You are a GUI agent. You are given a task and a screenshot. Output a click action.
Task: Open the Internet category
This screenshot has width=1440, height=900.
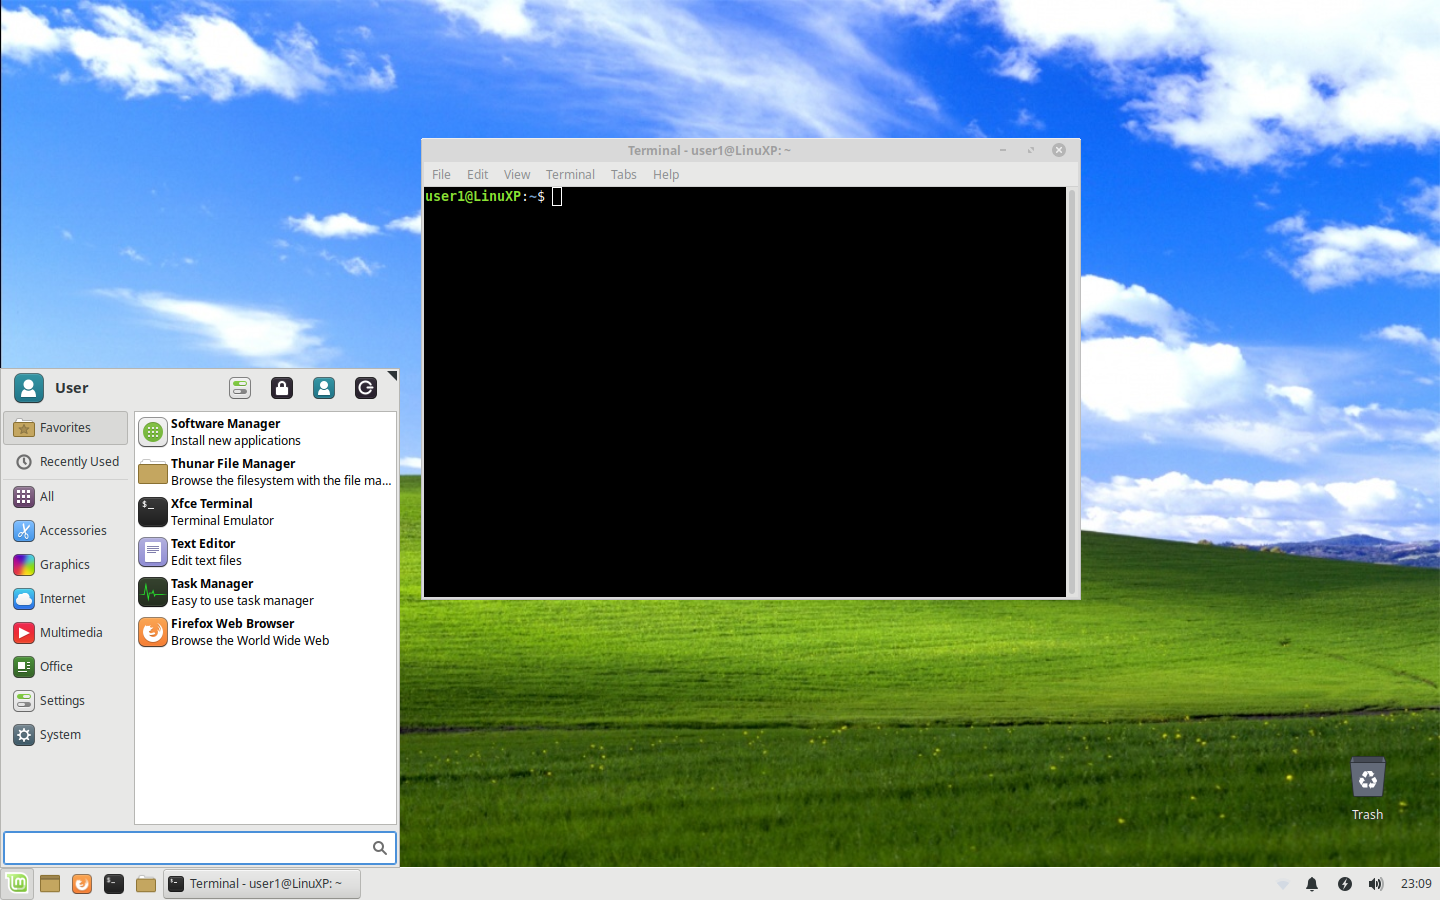click(x=66, y=598)
